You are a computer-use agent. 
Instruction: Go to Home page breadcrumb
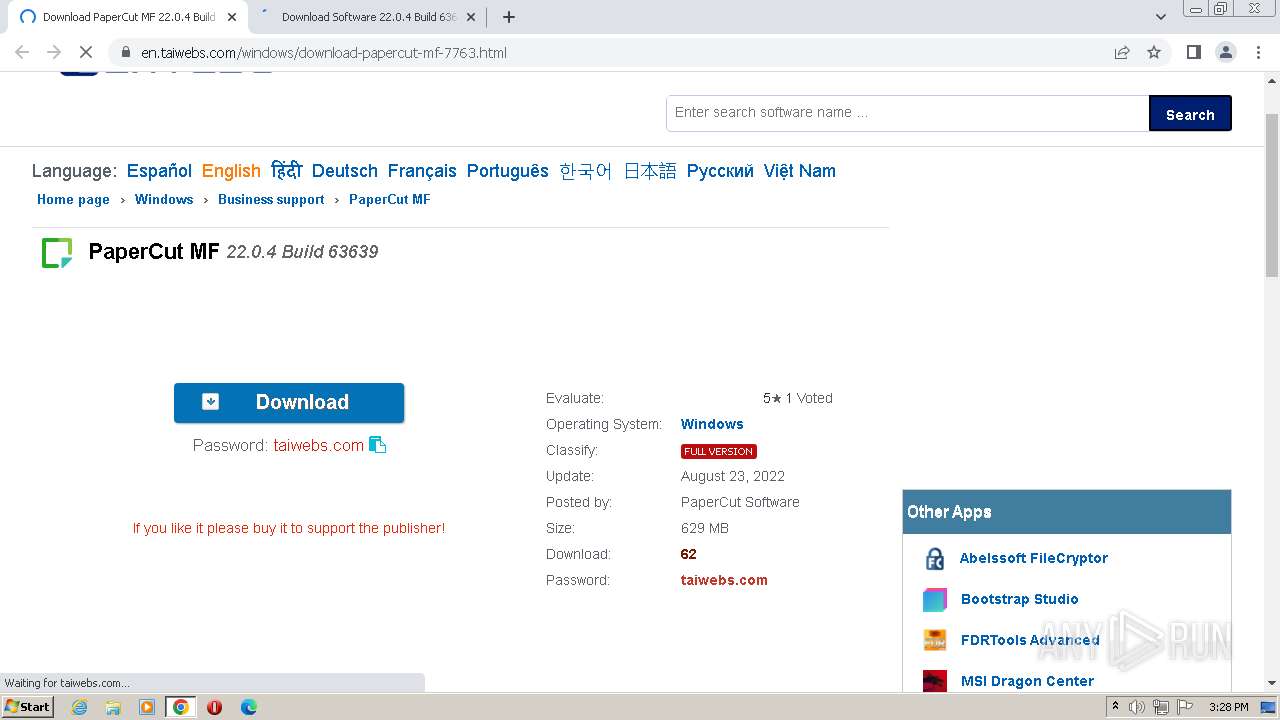[x=73, y=199]
